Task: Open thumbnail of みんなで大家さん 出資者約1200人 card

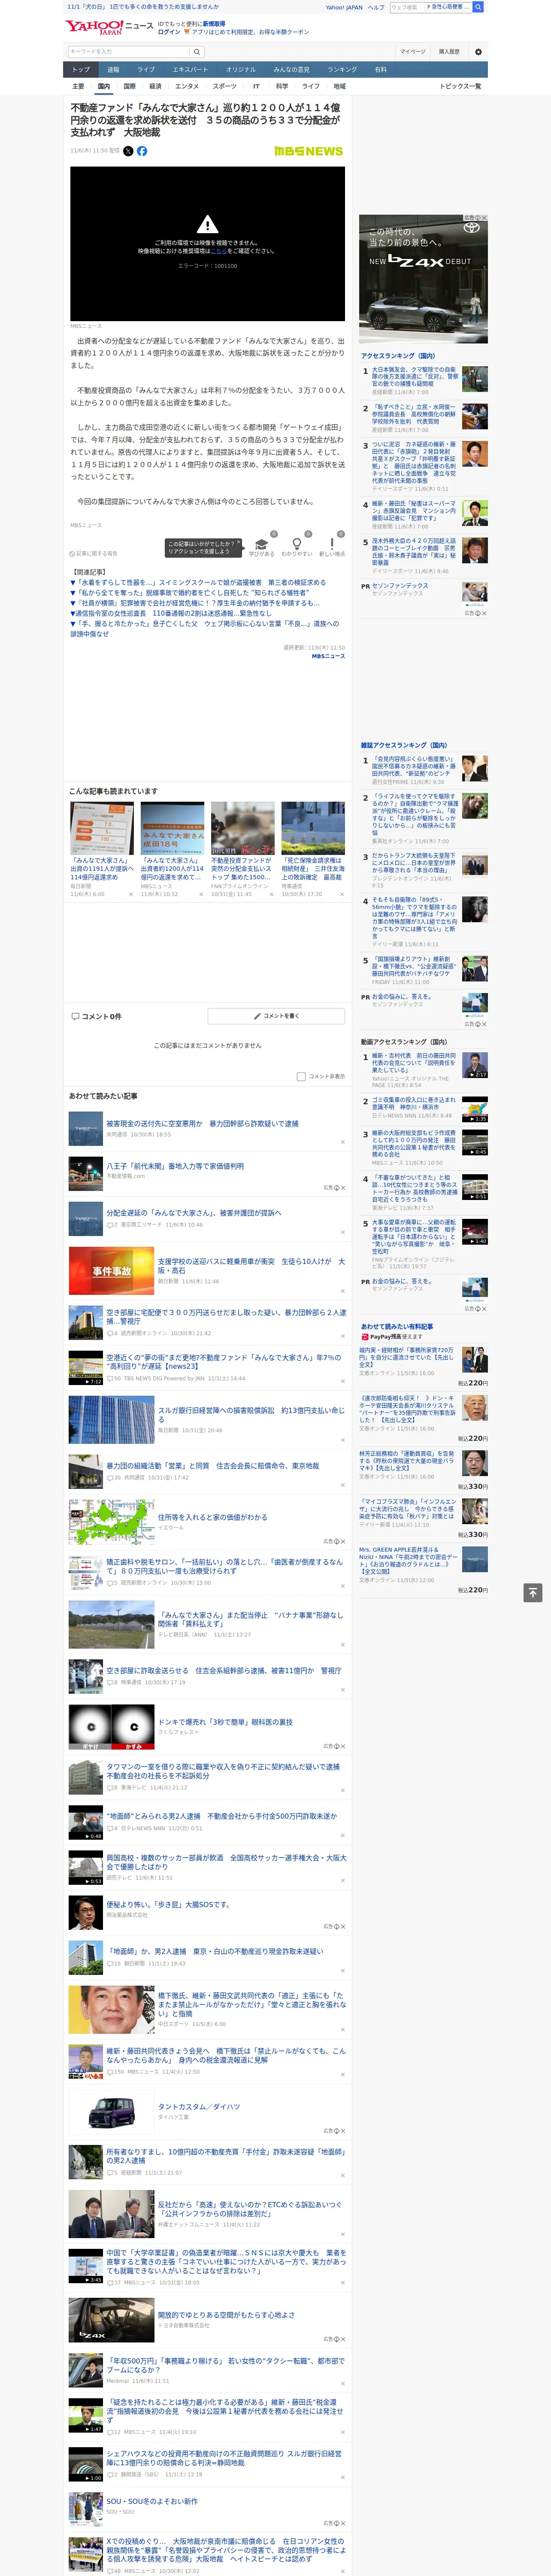Action: 172,828
